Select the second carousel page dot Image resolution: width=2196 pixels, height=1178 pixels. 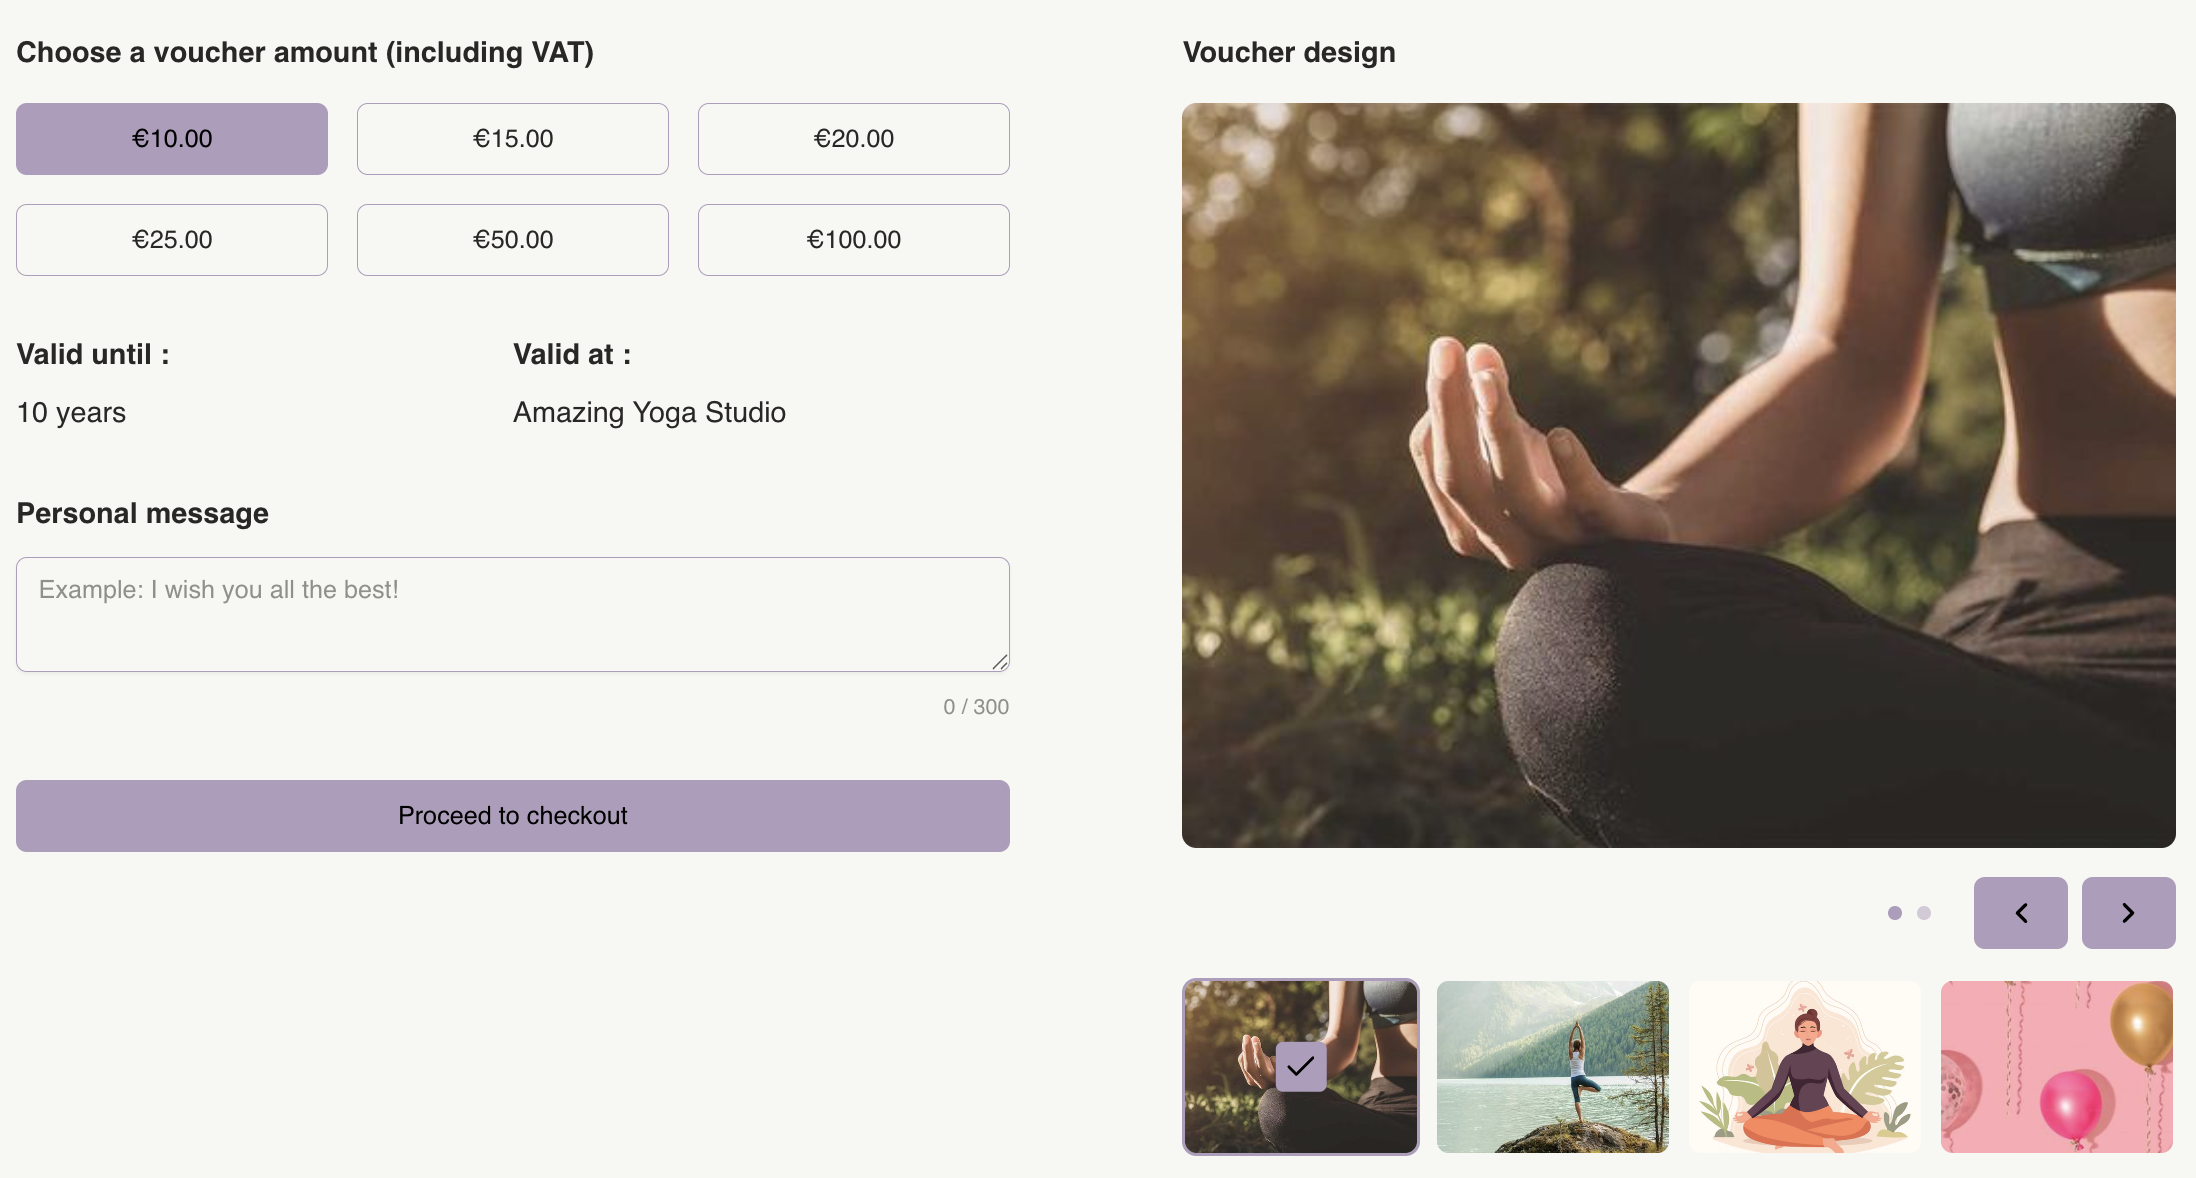[x=1923, y=913]
